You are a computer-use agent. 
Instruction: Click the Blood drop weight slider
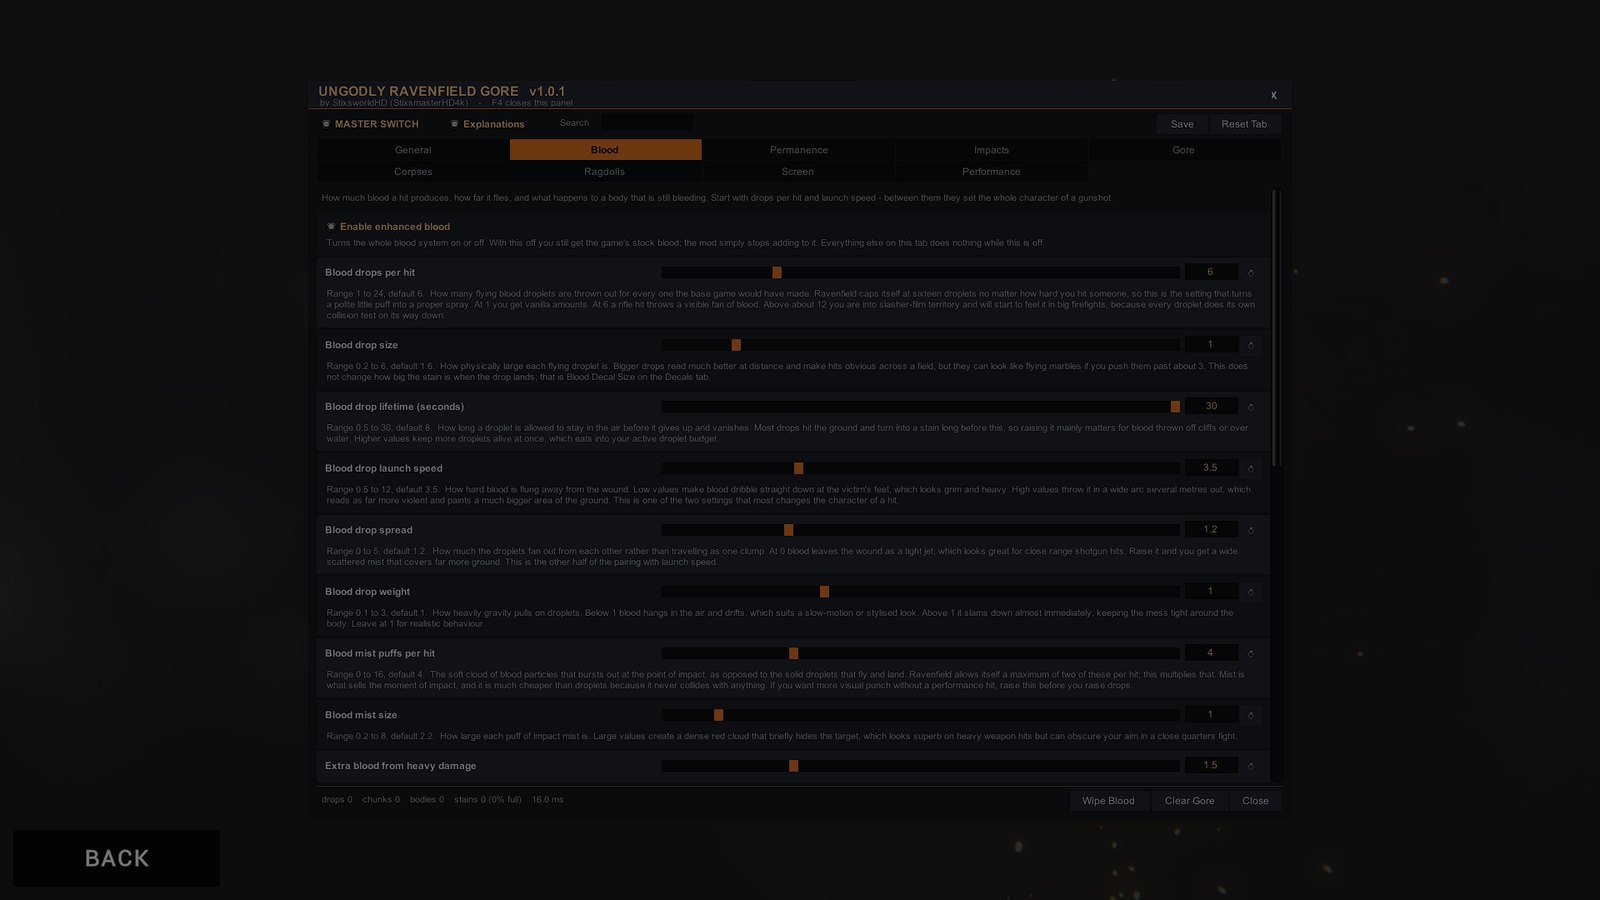[920, 592]
